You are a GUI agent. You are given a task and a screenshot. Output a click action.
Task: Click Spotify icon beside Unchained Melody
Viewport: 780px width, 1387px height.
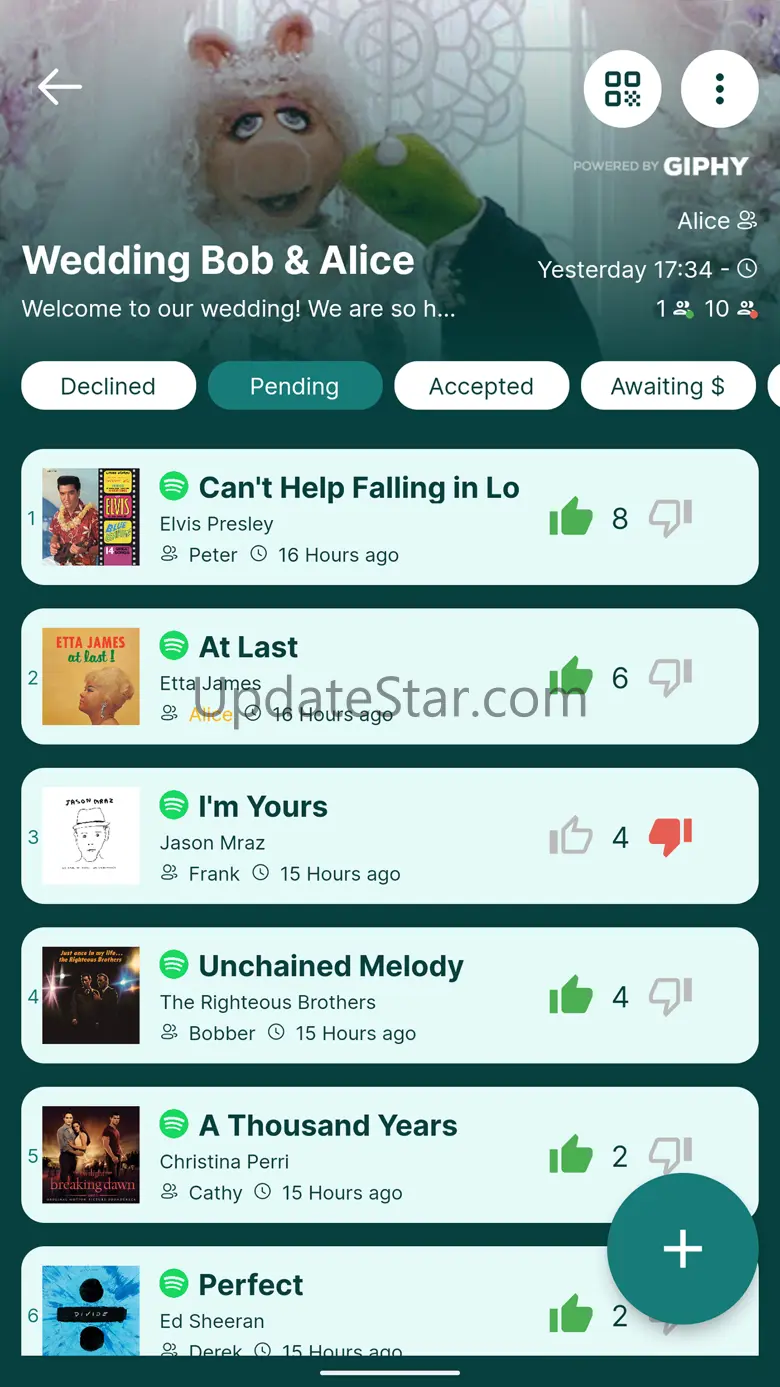tap(174, 965)
